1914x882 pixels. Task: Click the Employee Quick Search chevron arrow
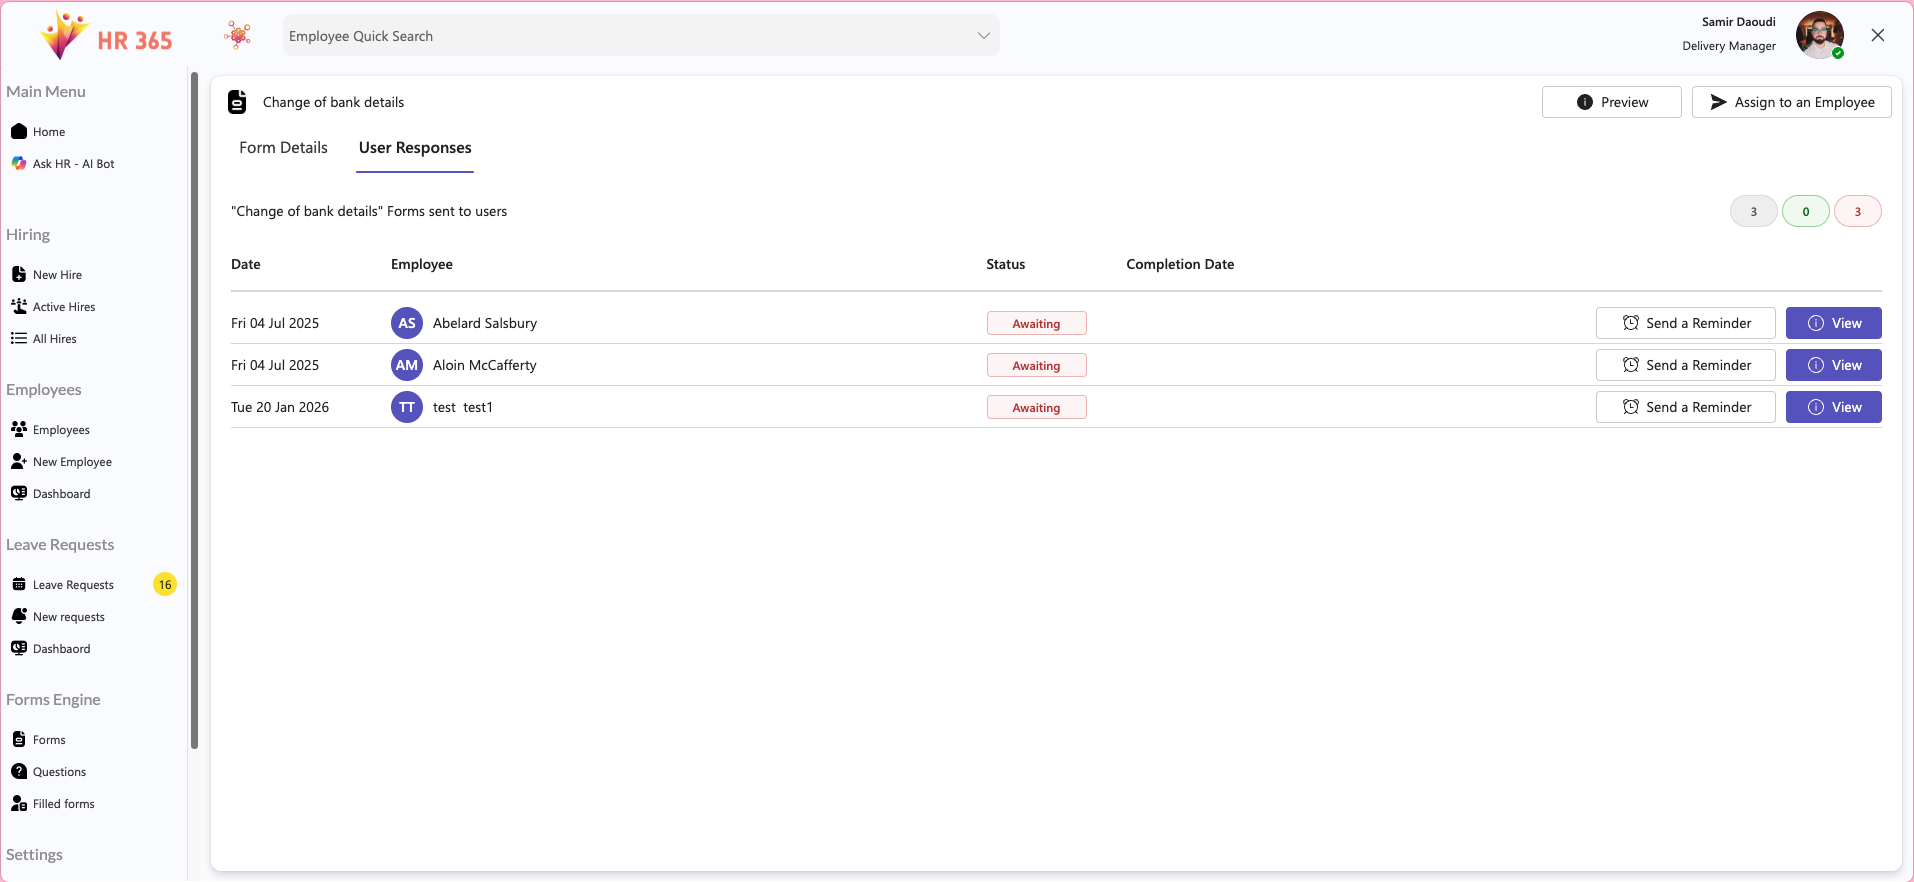pyautogui.click(x=983, y=36)
